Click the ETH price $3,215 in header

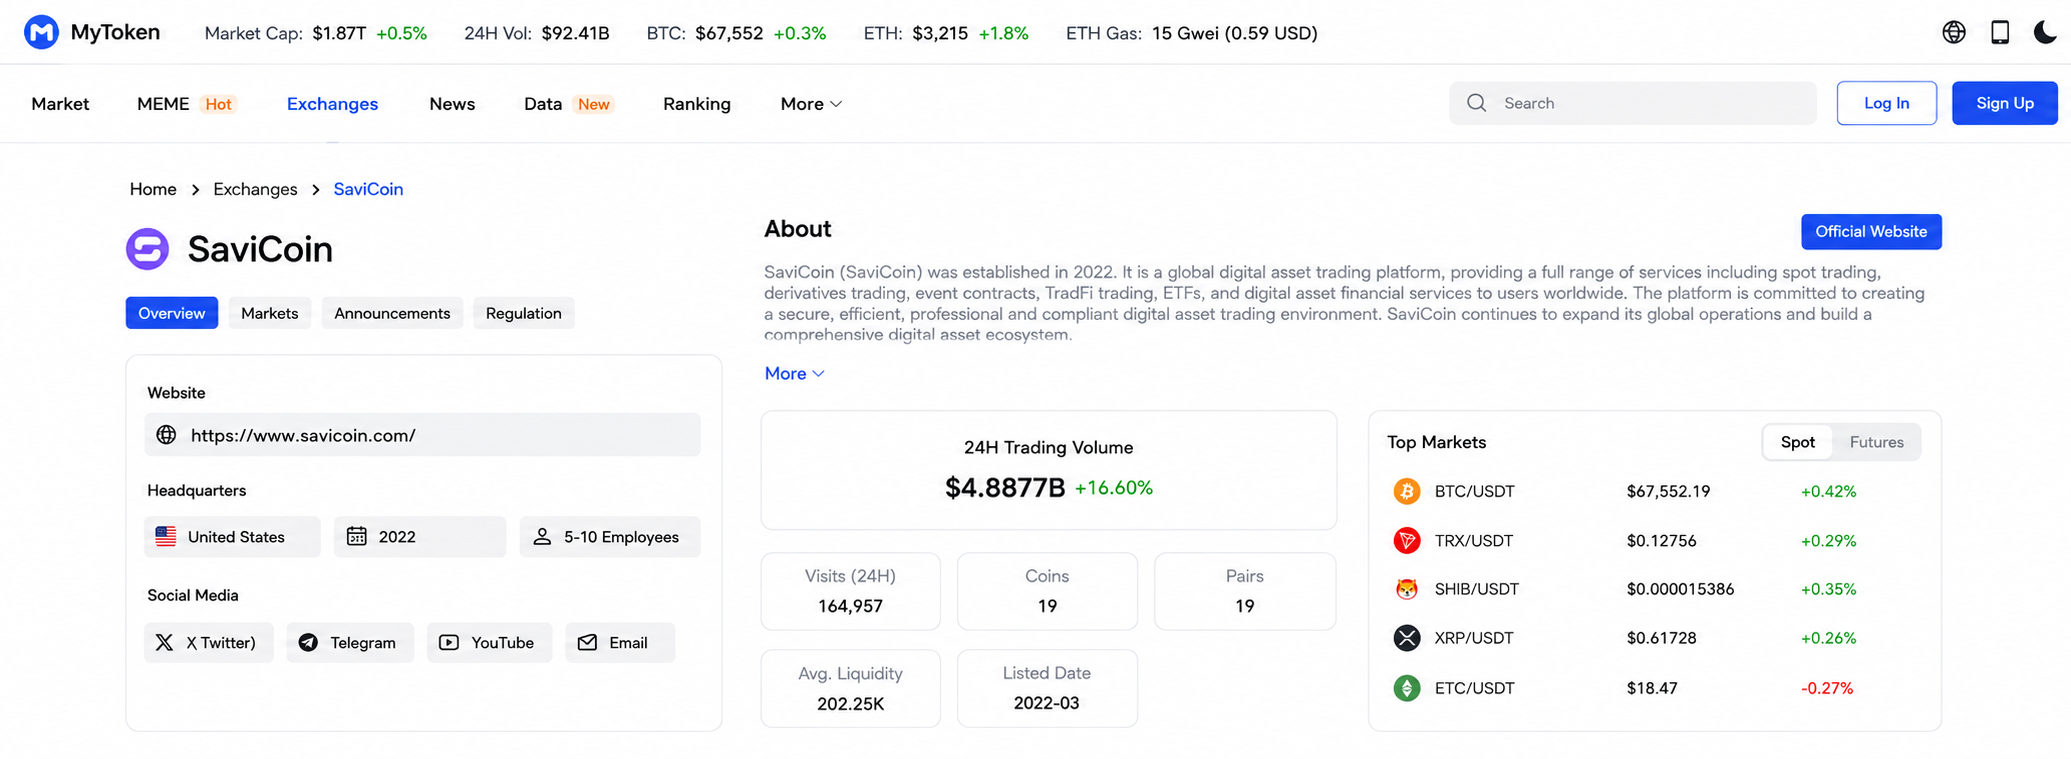(940, 33)
